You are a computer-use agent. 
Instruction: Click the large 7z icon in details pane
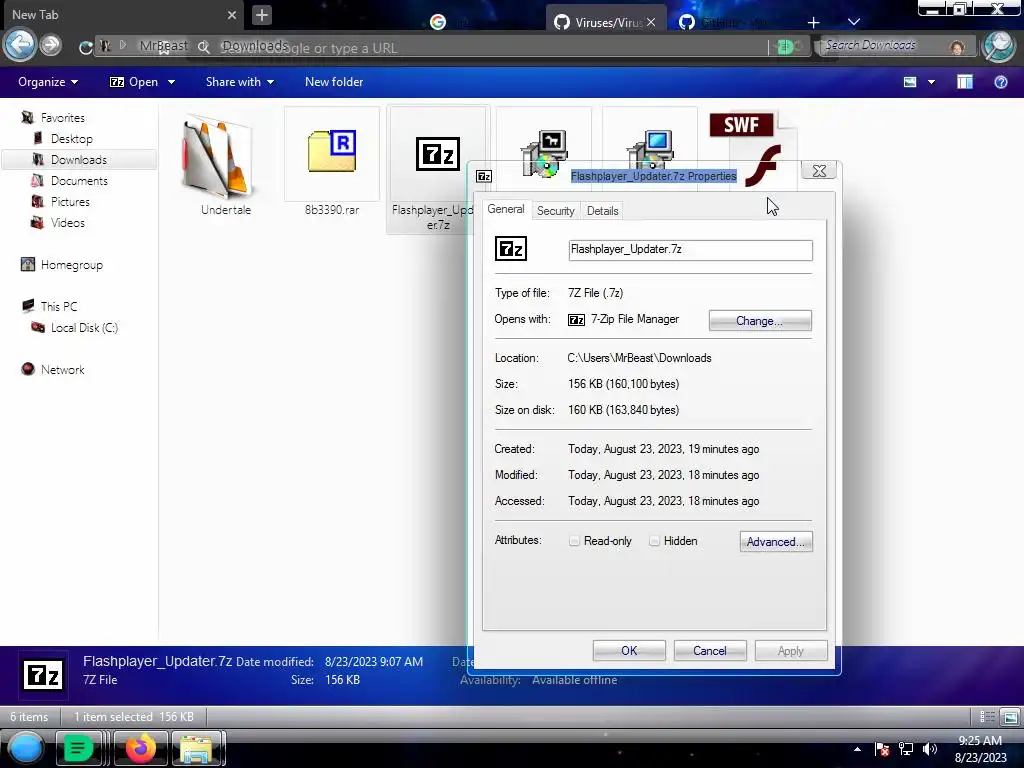[x=43, y=675]
